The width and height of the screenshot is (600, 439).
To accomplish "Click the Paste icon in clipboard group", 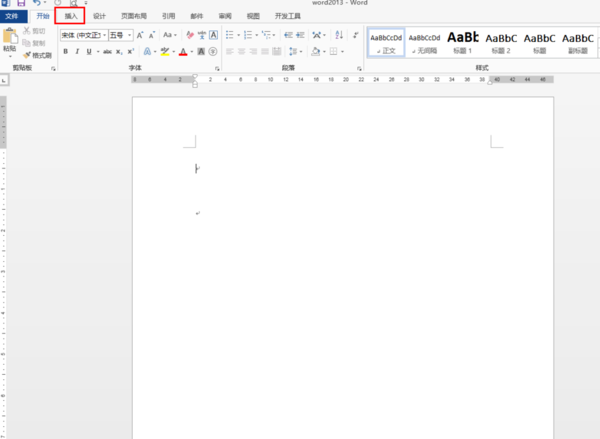I will [x=9, y=40].
